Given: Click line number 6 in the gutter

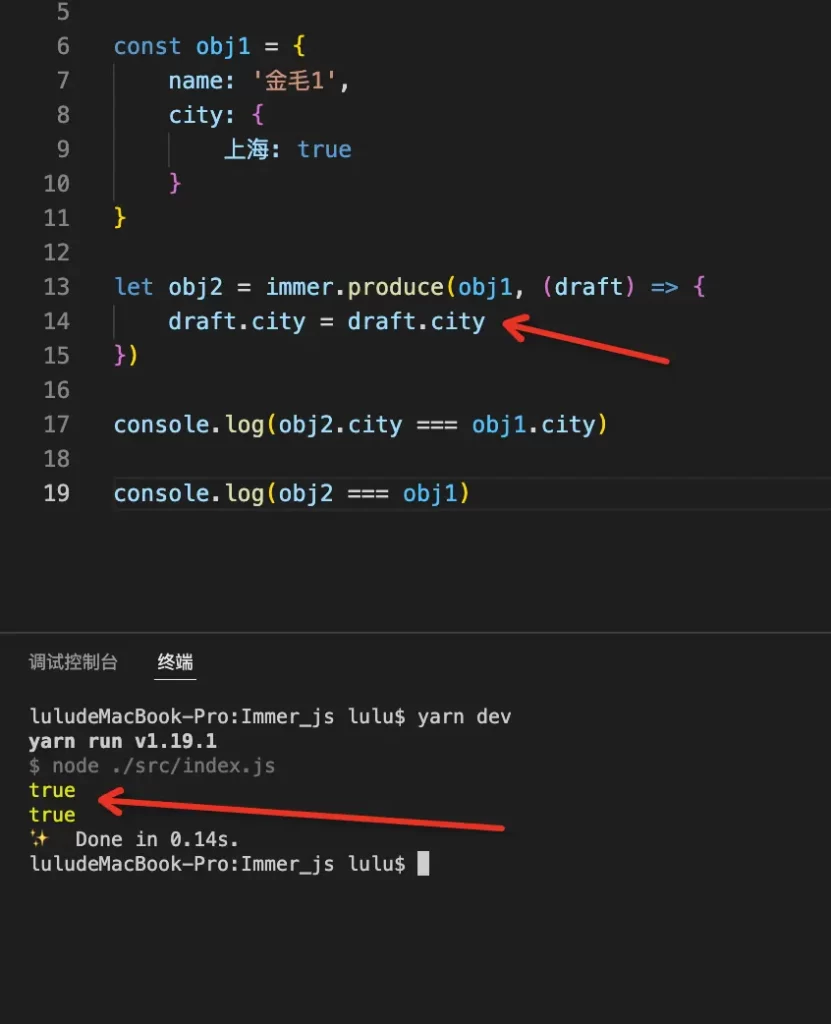Looking at the screenshot, I should coord(63,46).
